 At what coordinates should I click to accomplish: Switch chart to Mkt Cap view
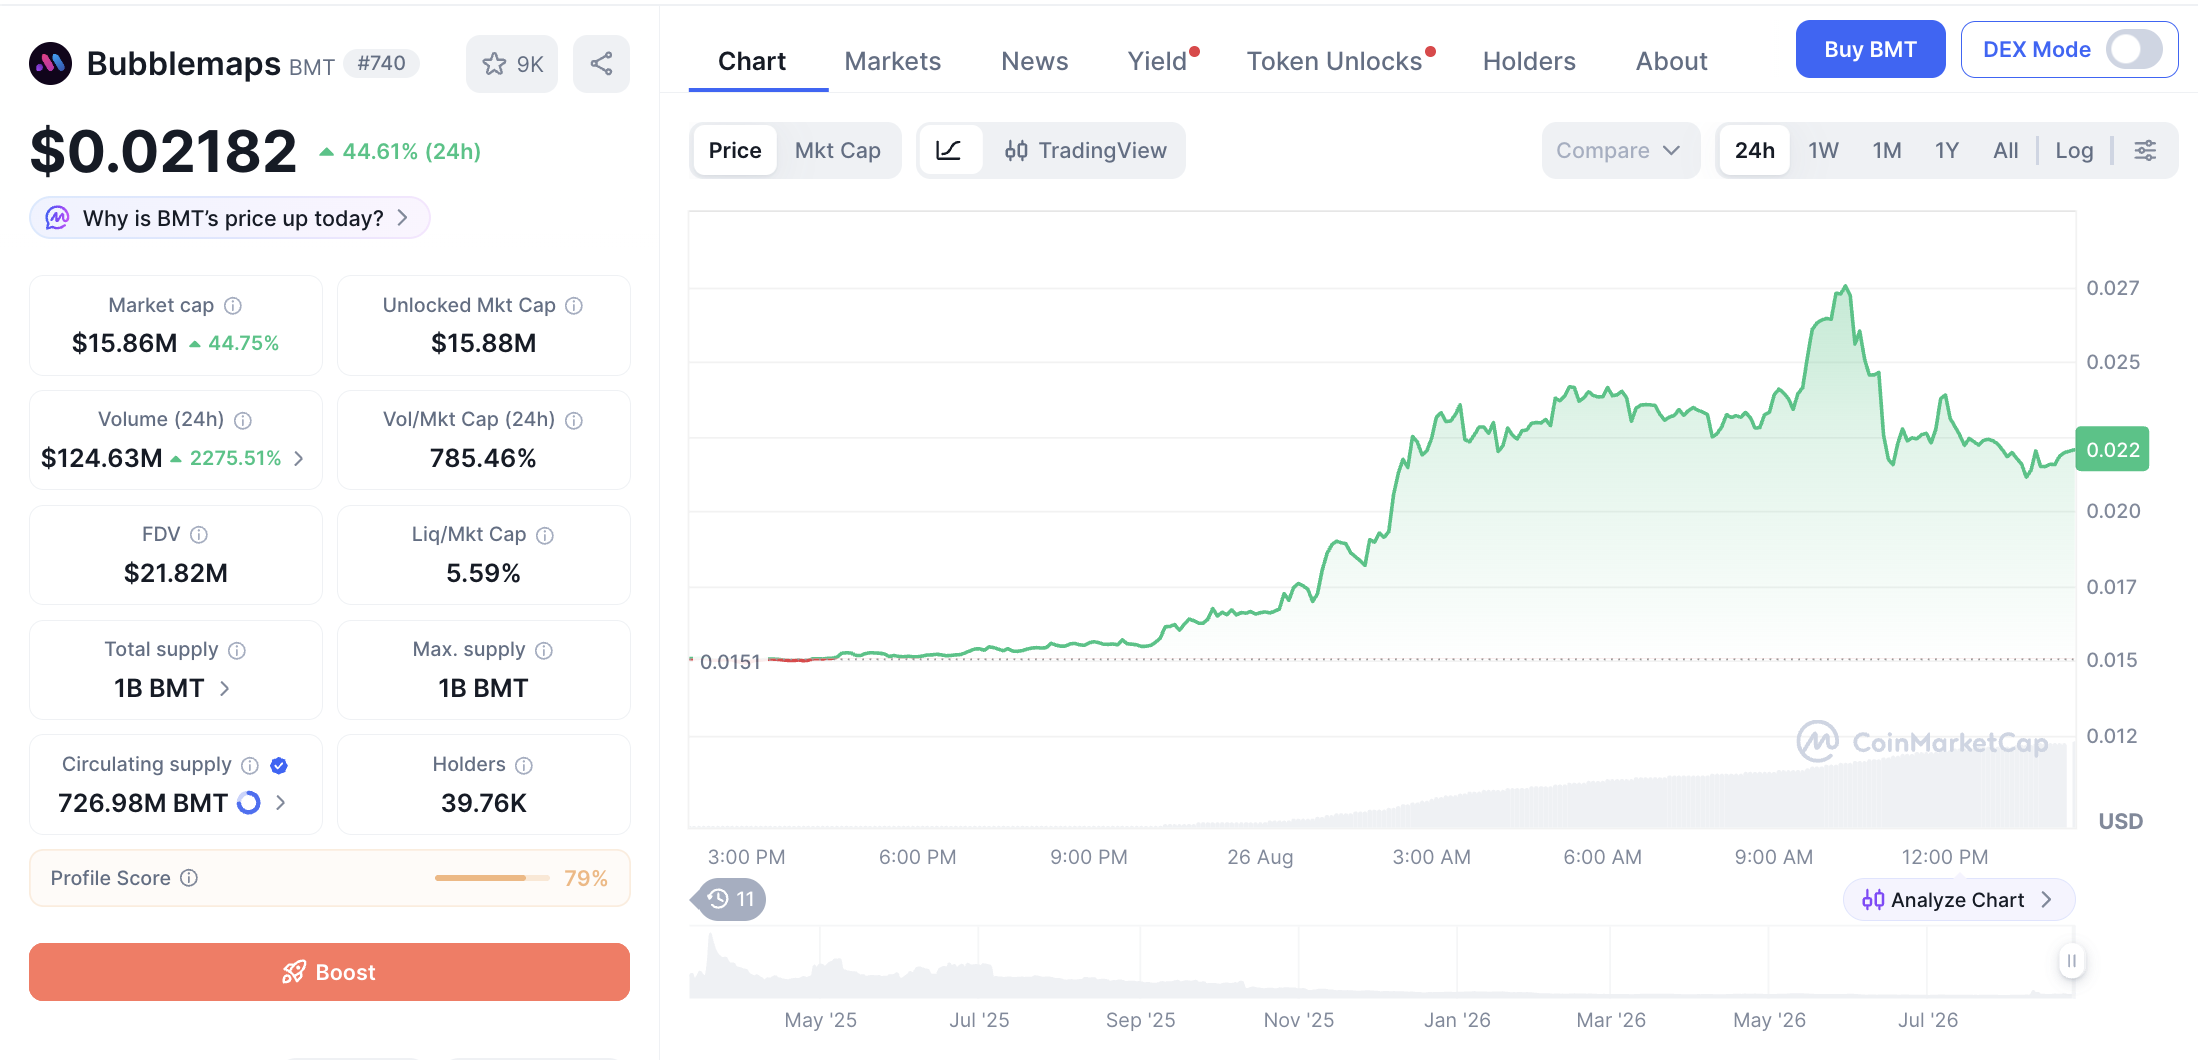click(837, 151)
